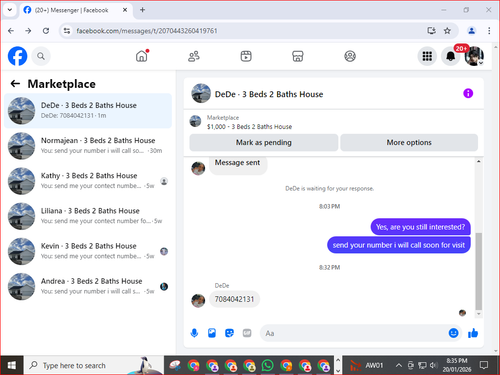Click the $1,000 - 3 Beds 2 Baths House listing

pyautogui.click(x=249, y=127)
